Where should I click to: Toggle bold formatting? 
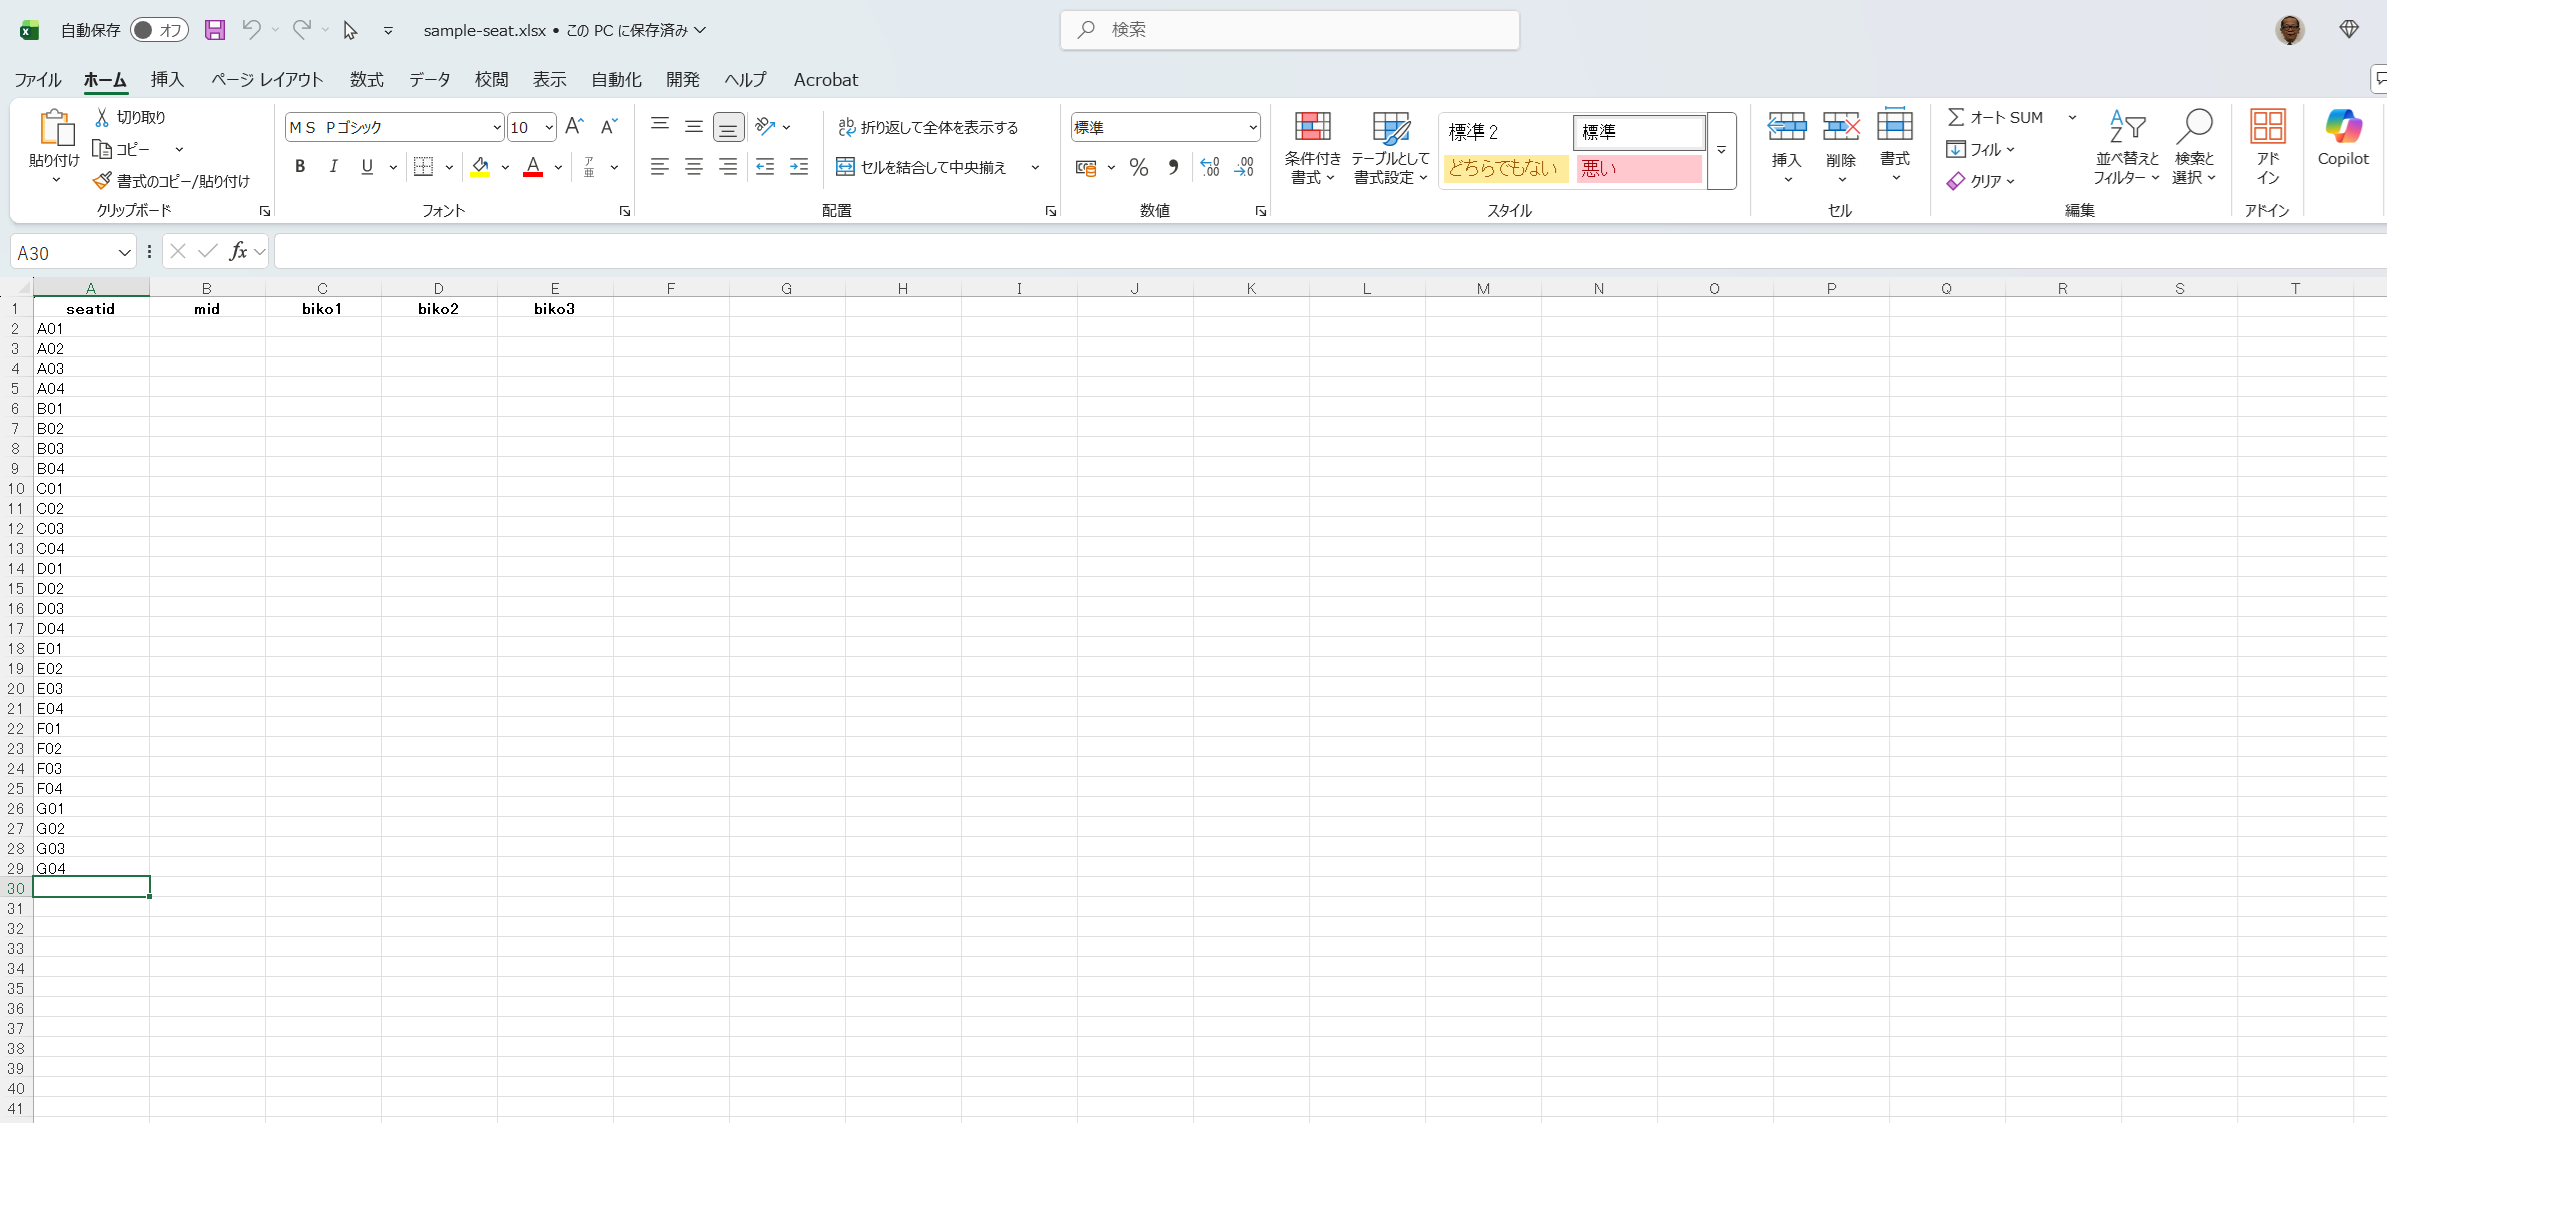299,167
